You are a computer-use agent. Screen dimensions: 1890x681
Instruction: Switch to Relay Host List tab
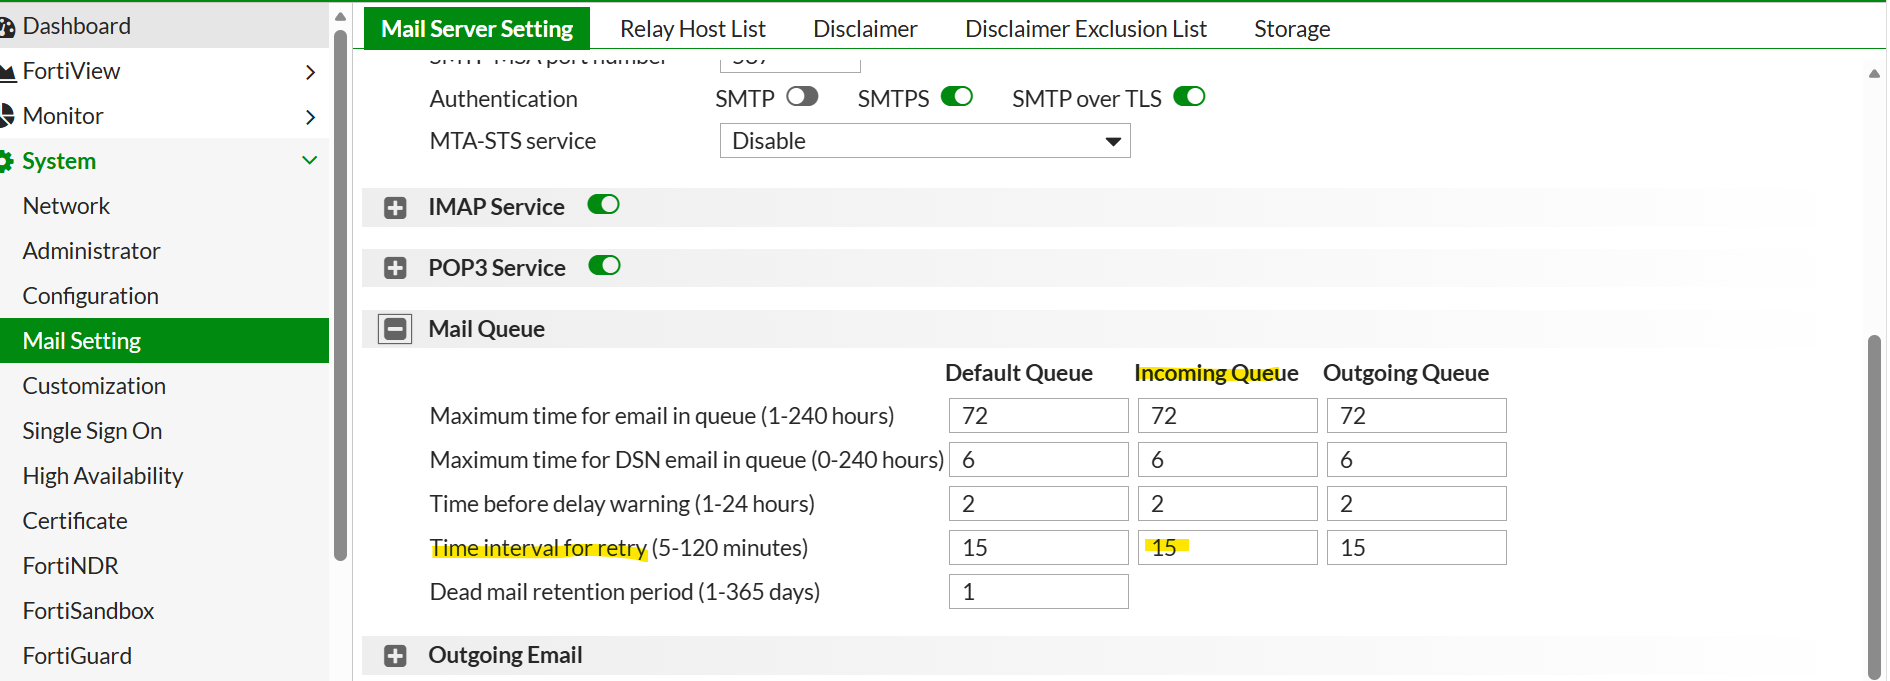693,29
